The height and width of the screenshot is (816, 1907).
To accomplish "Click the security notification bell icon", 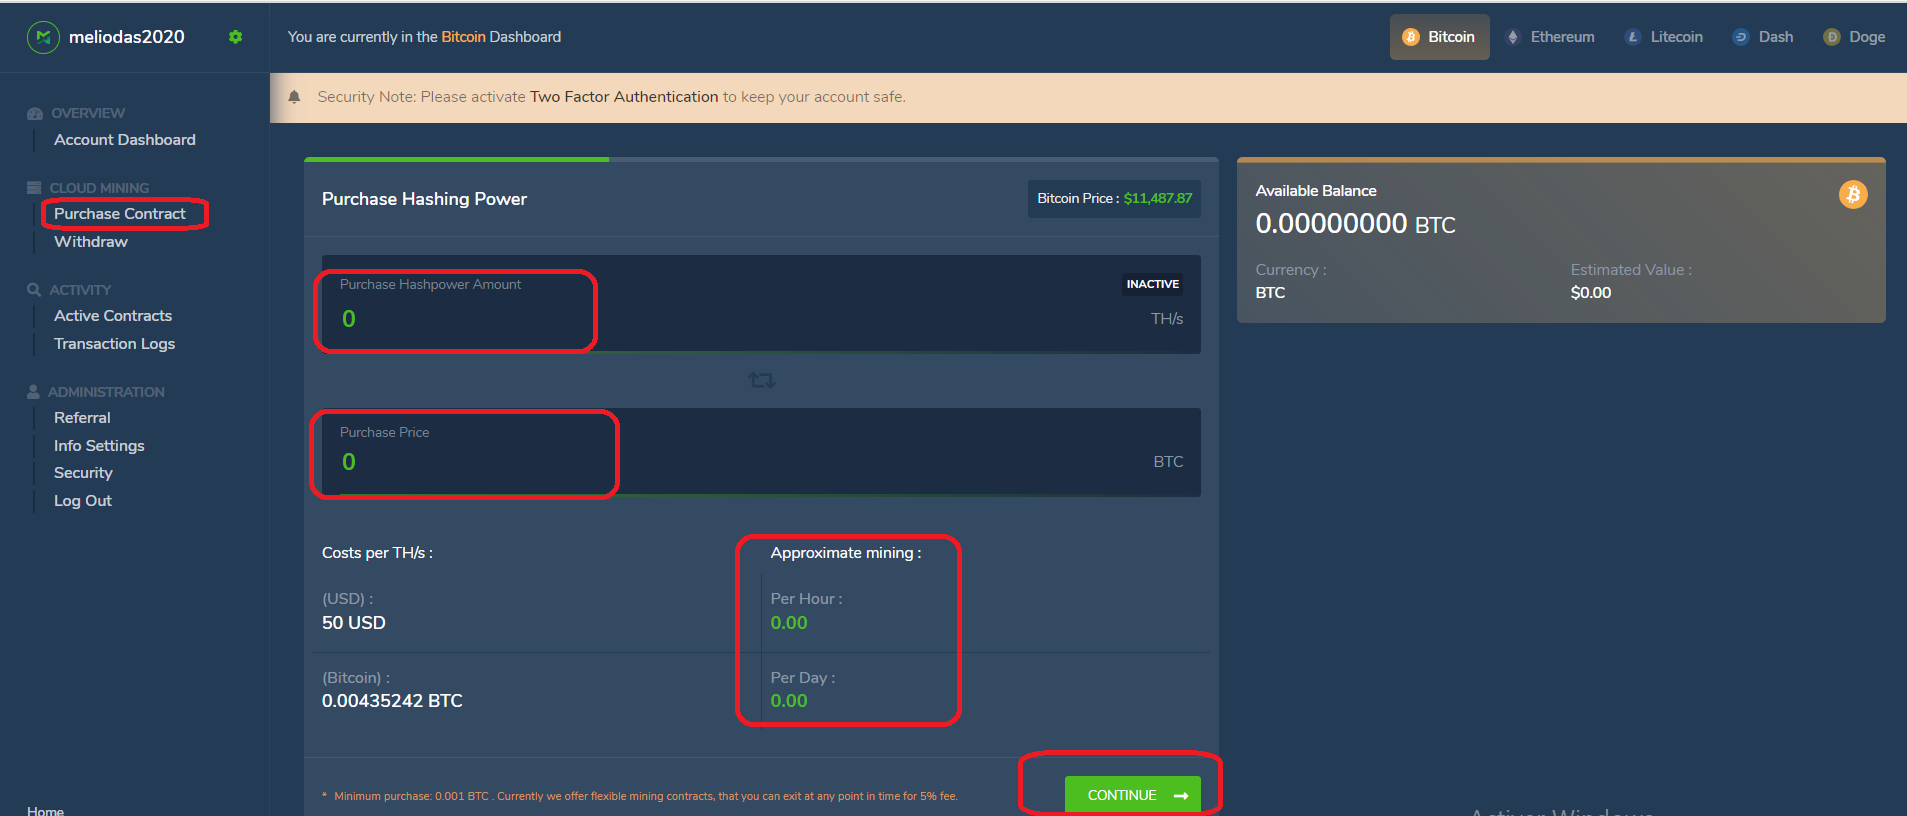I will coord(294,97).
